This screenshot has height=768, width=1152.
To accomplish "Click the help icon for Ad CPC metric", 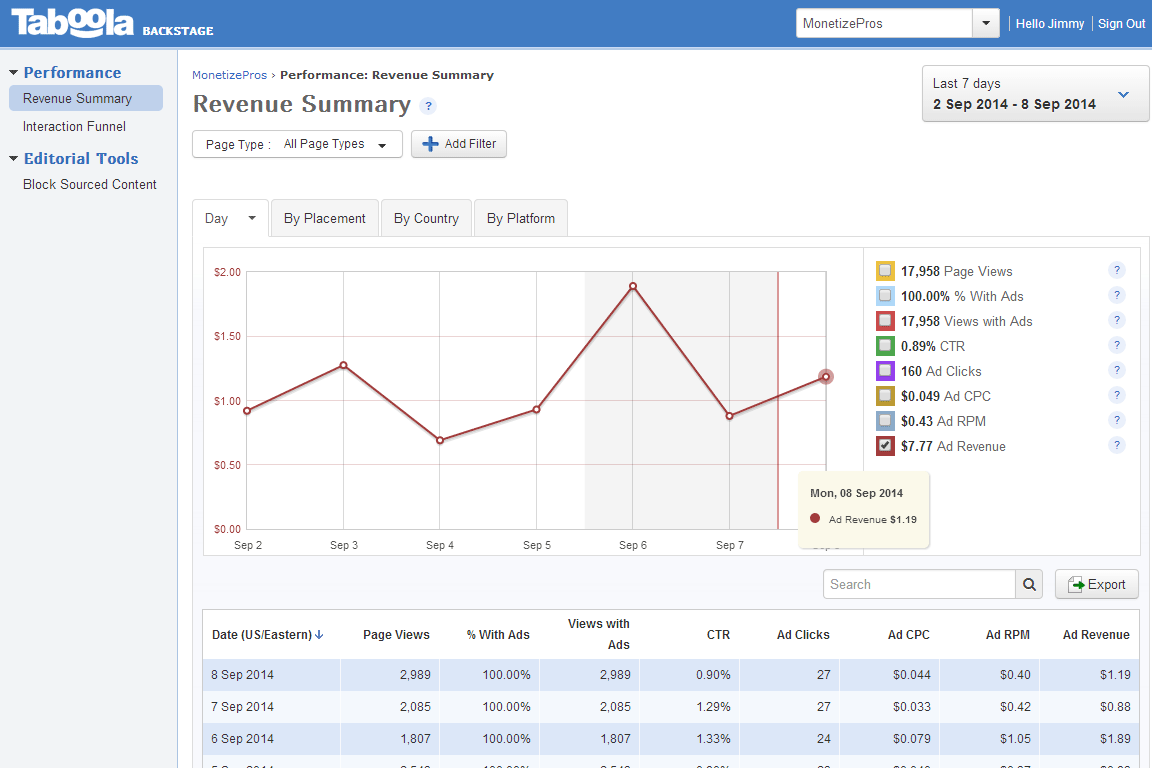I will tap(1117, 395).
